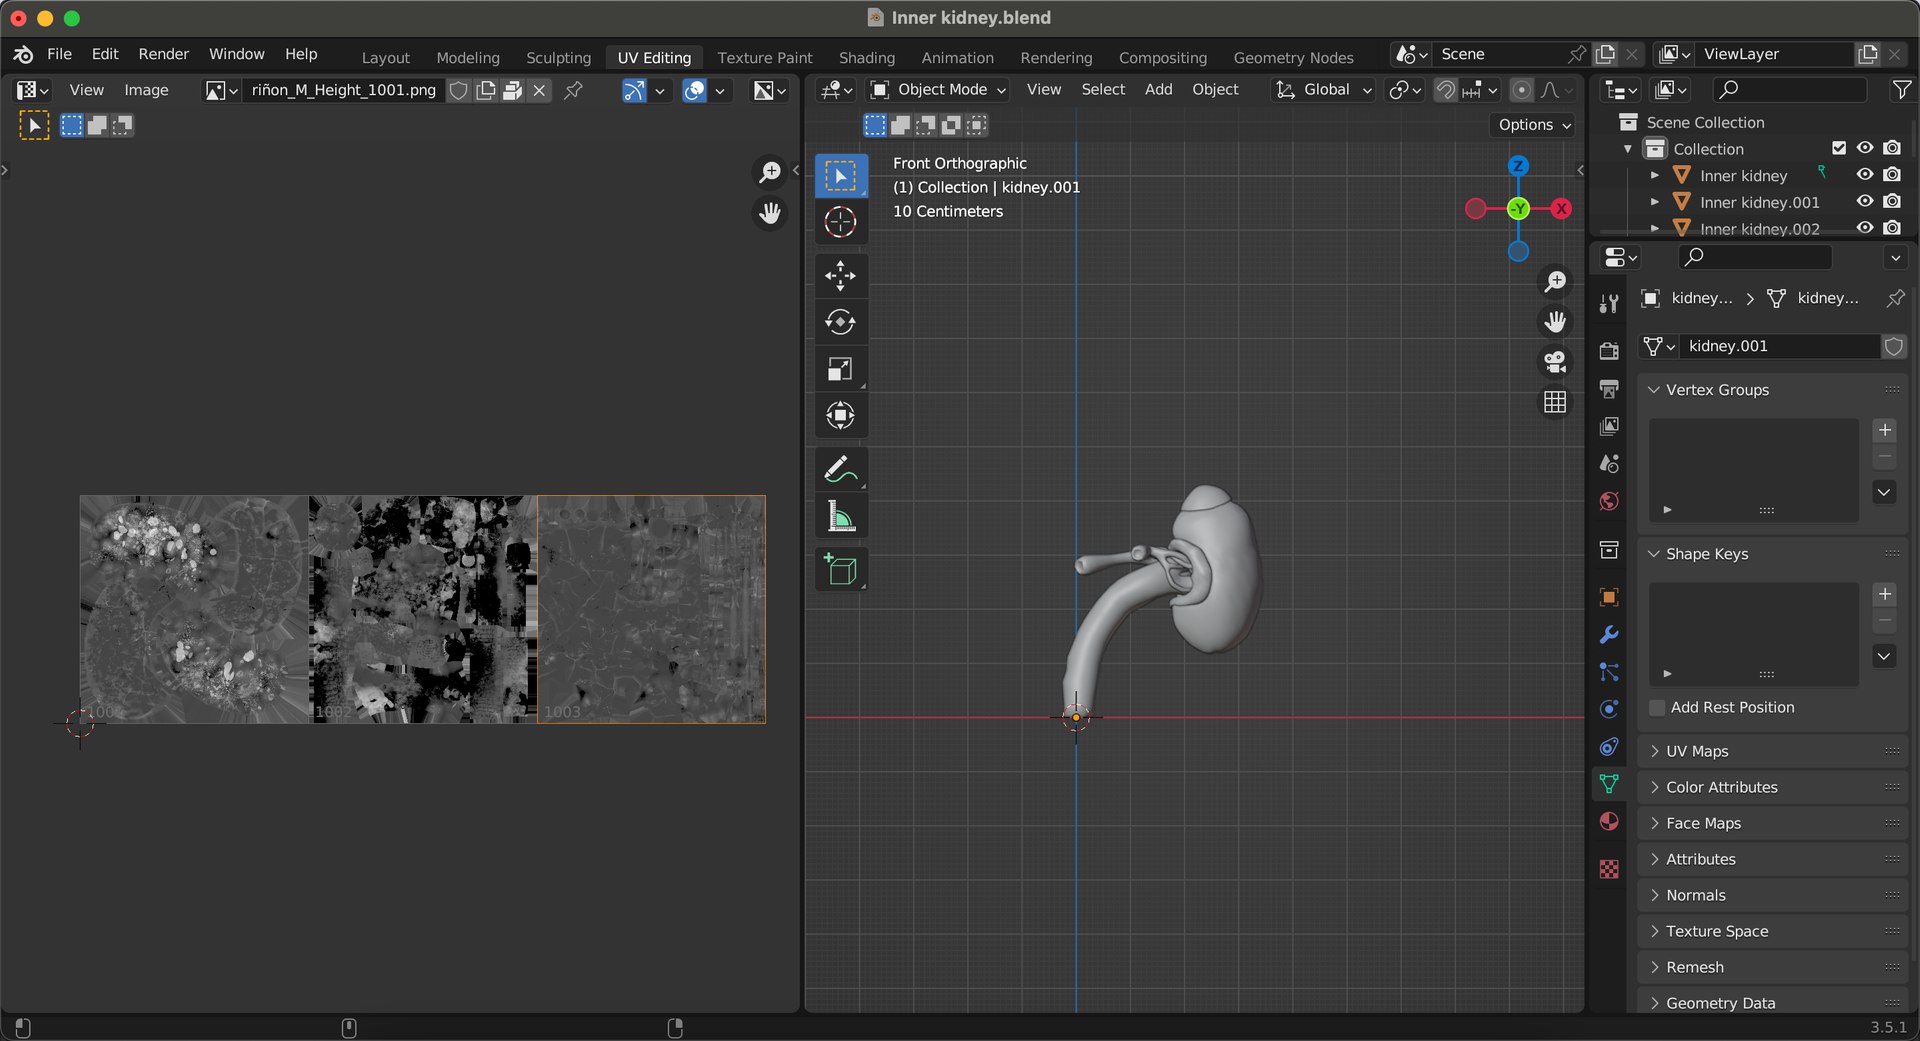Viewport: 1920px width, 1041px height.
Task: Add a new vertex group
Action: click(x=1885, y=430)
